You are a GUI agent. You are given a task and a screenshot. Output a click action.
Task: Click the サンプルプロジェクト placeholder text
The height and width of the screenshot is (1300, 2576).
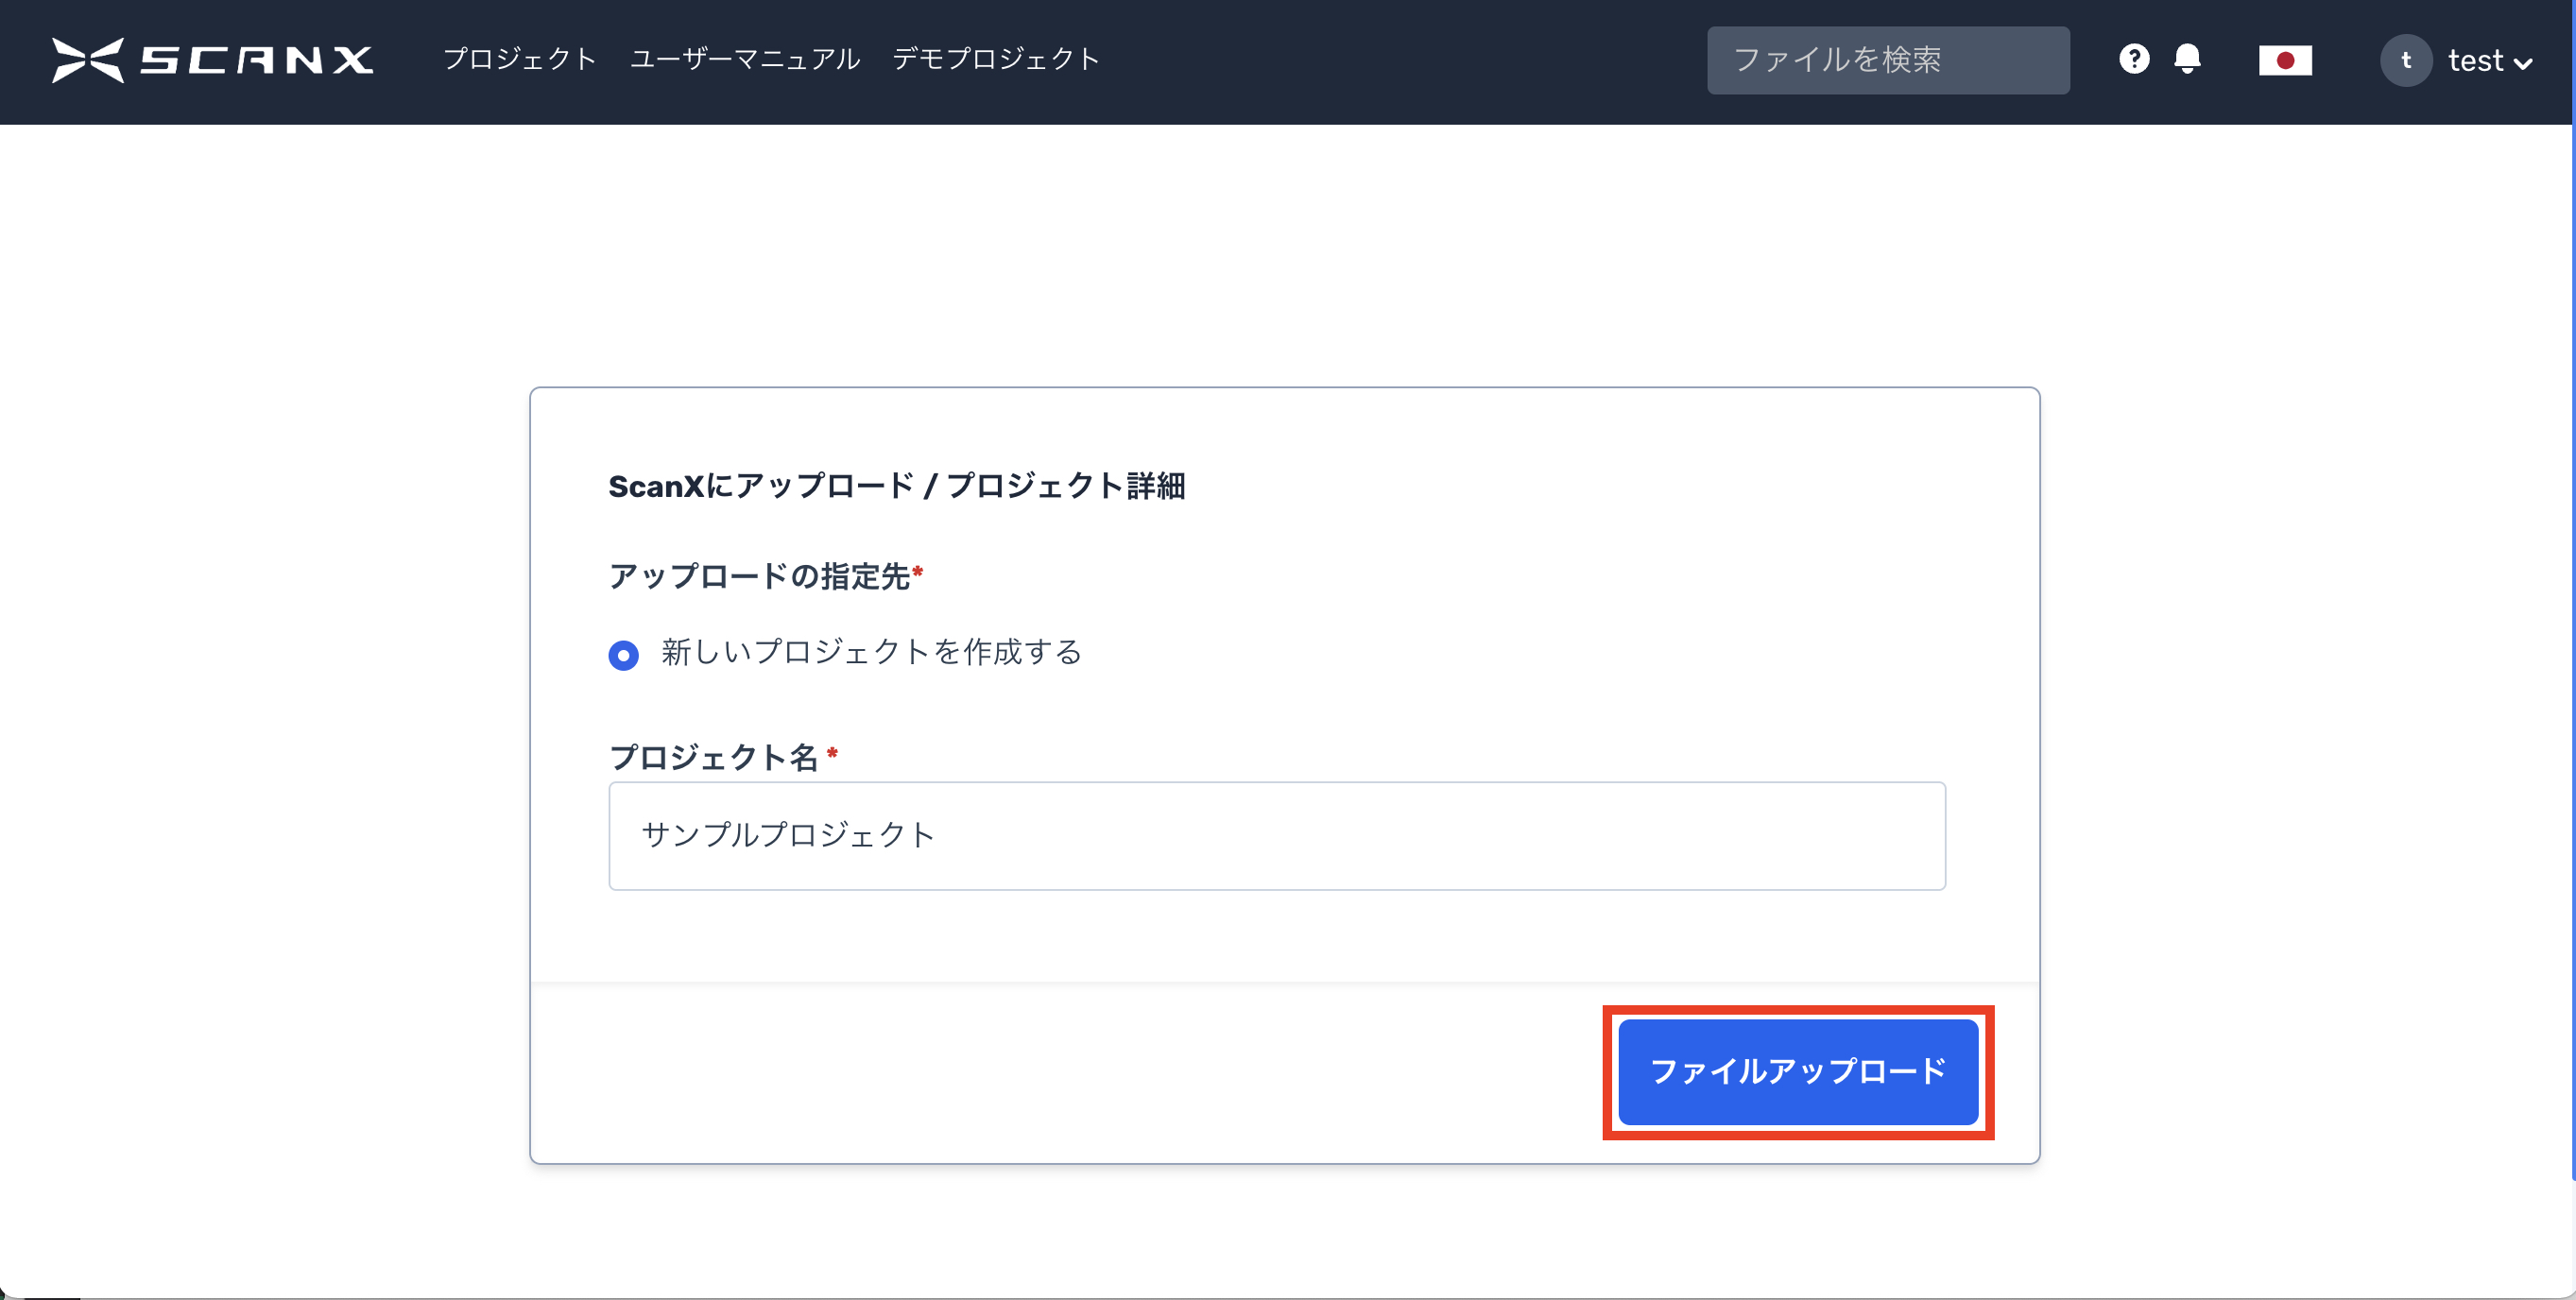pyautogui.click(x=788, y=835)
